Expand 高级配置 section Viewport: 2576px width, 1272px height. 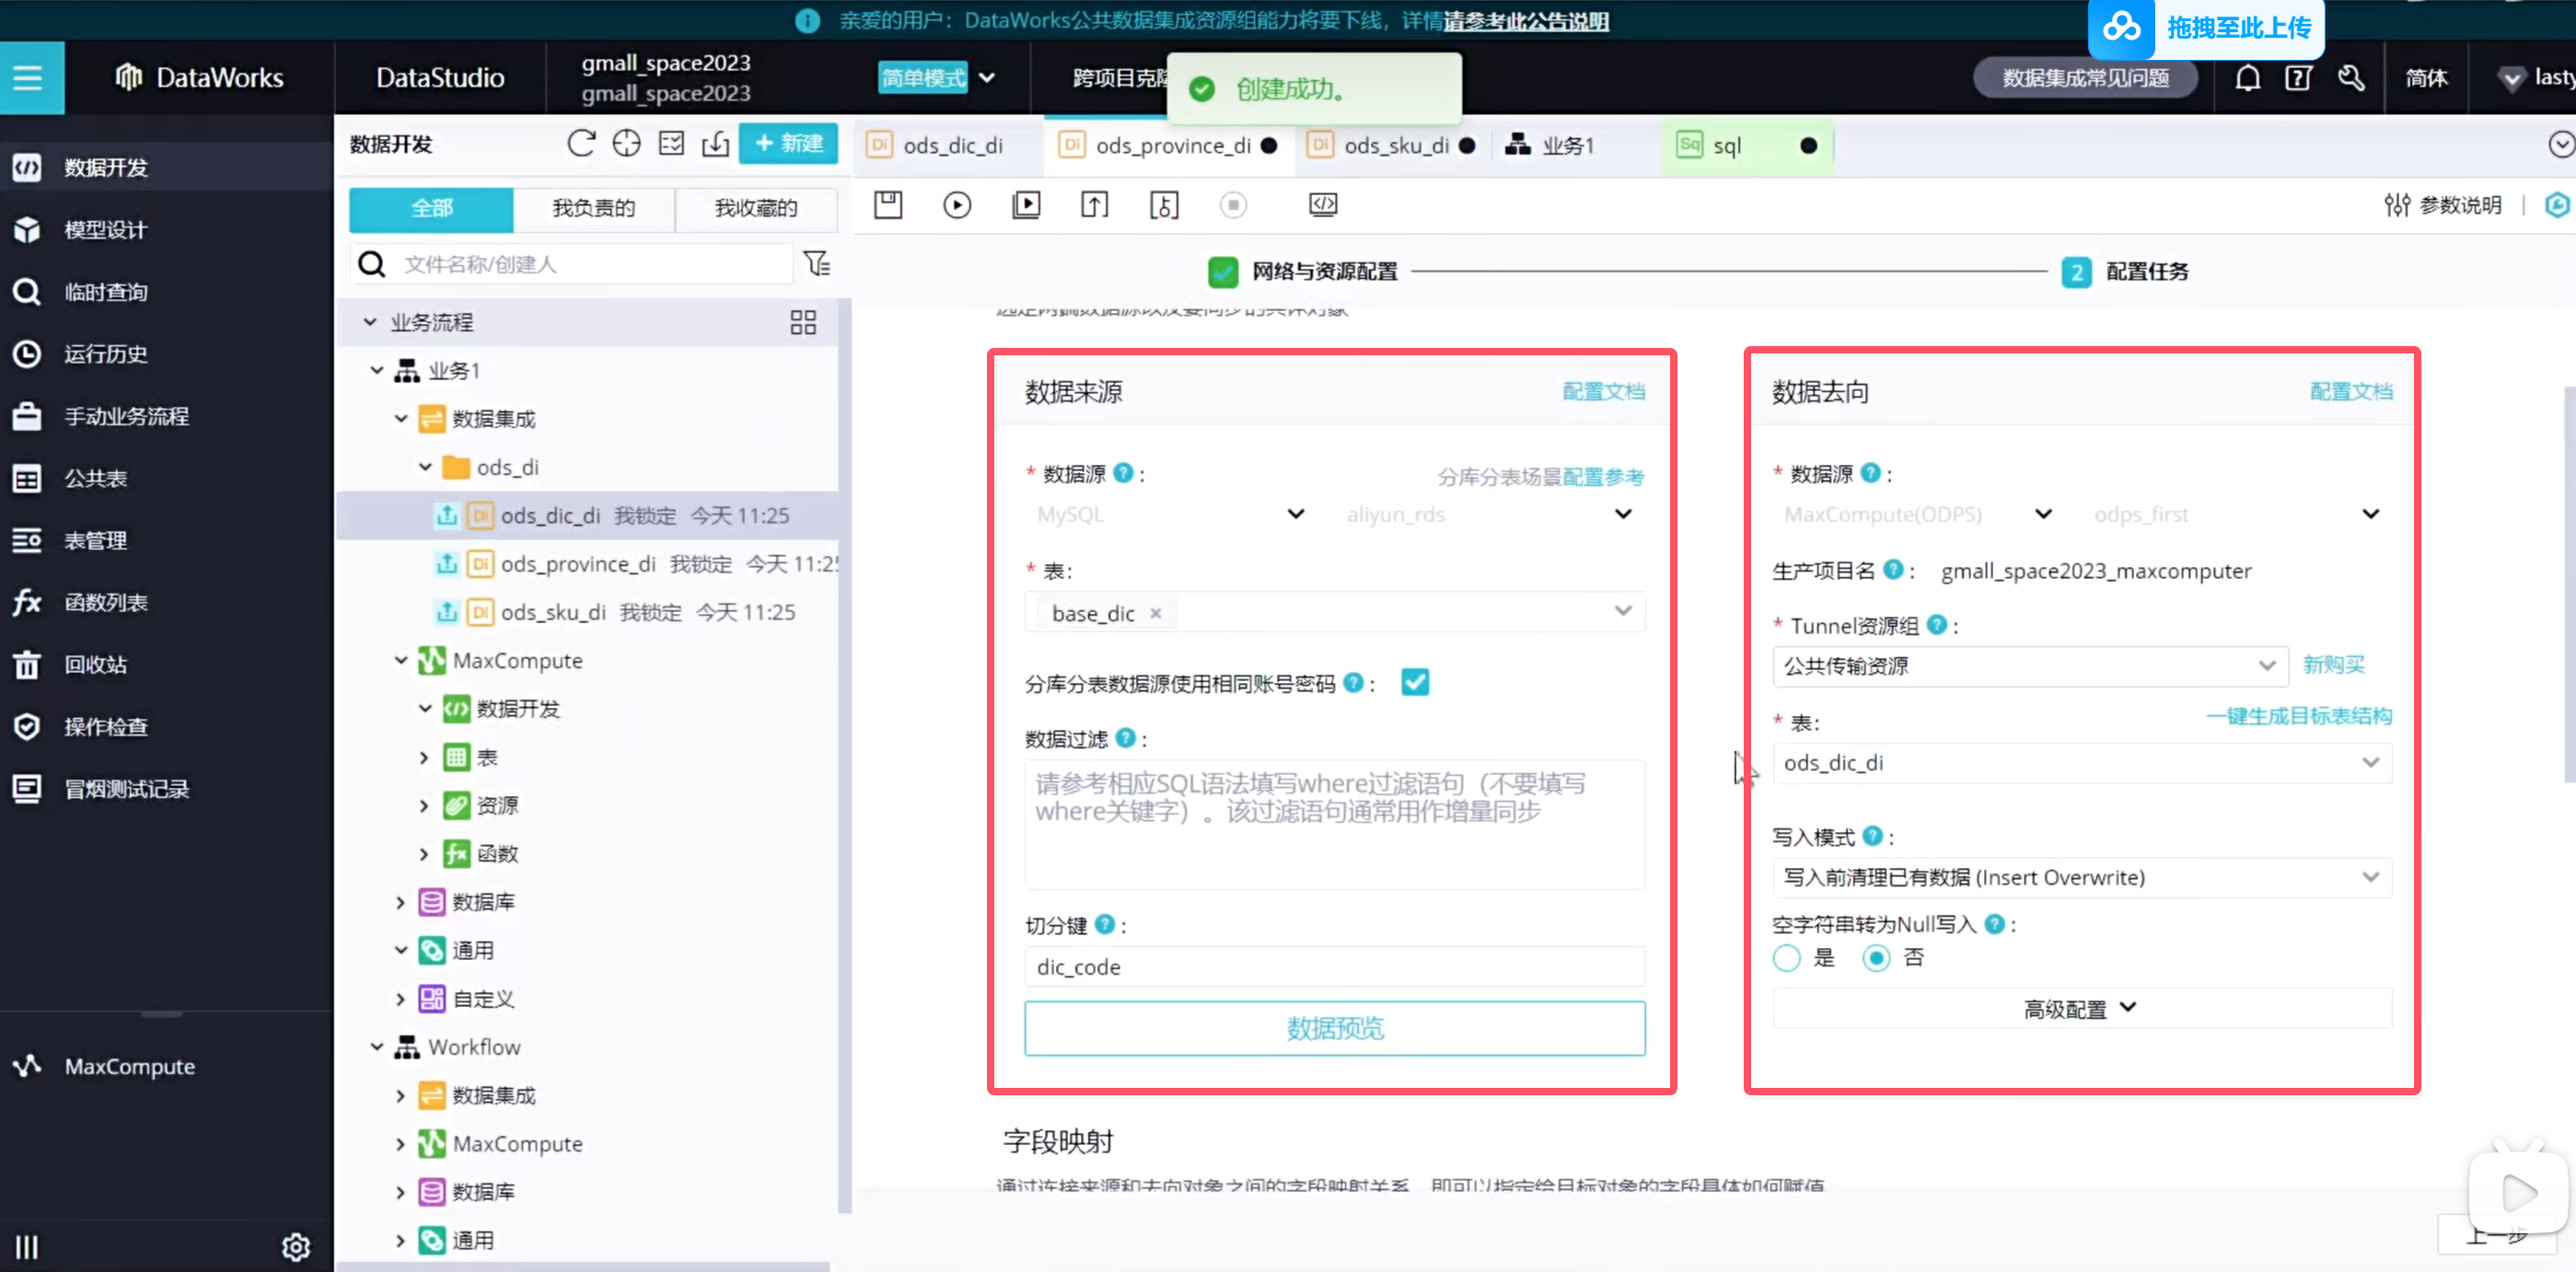[2080, 1009]
